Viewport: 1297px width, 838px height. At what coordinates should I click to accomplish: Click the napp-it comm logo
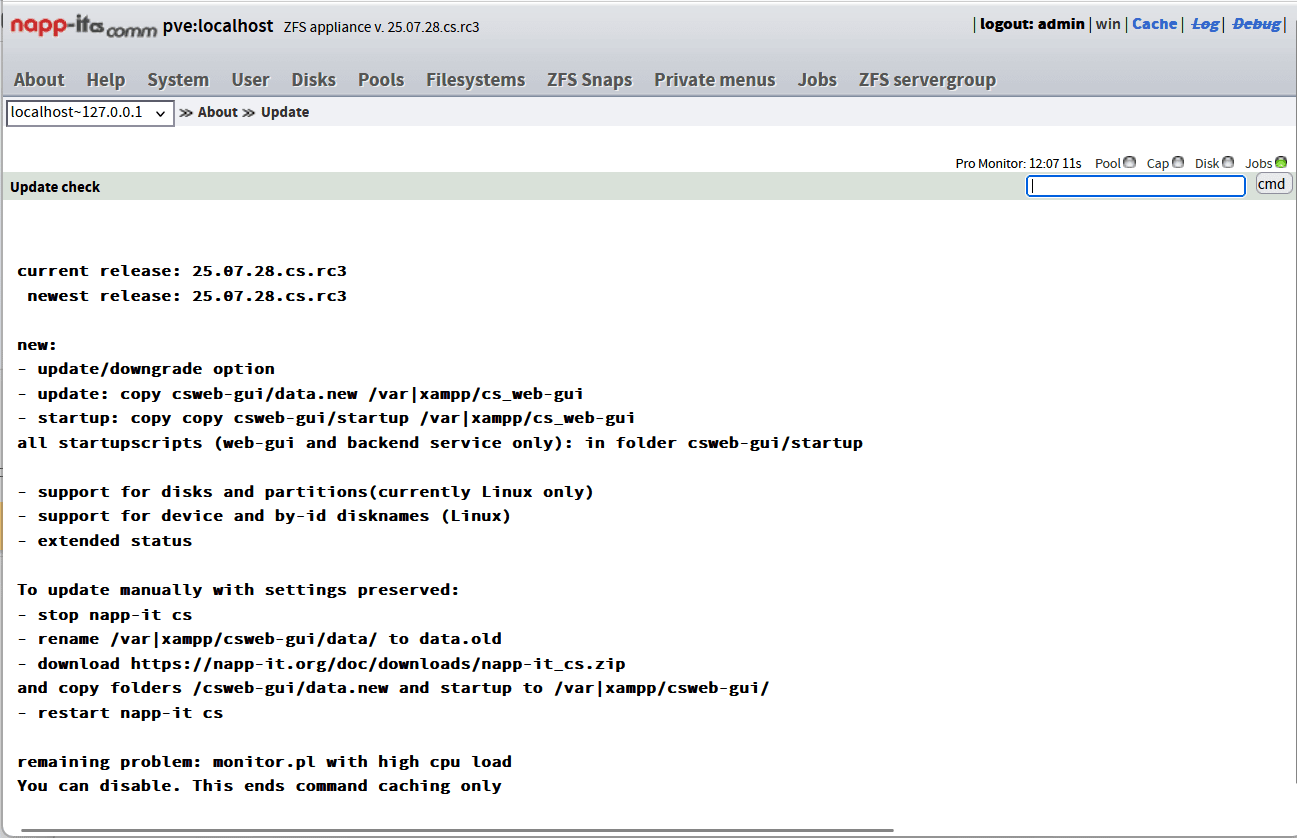(x=84, y=27)
